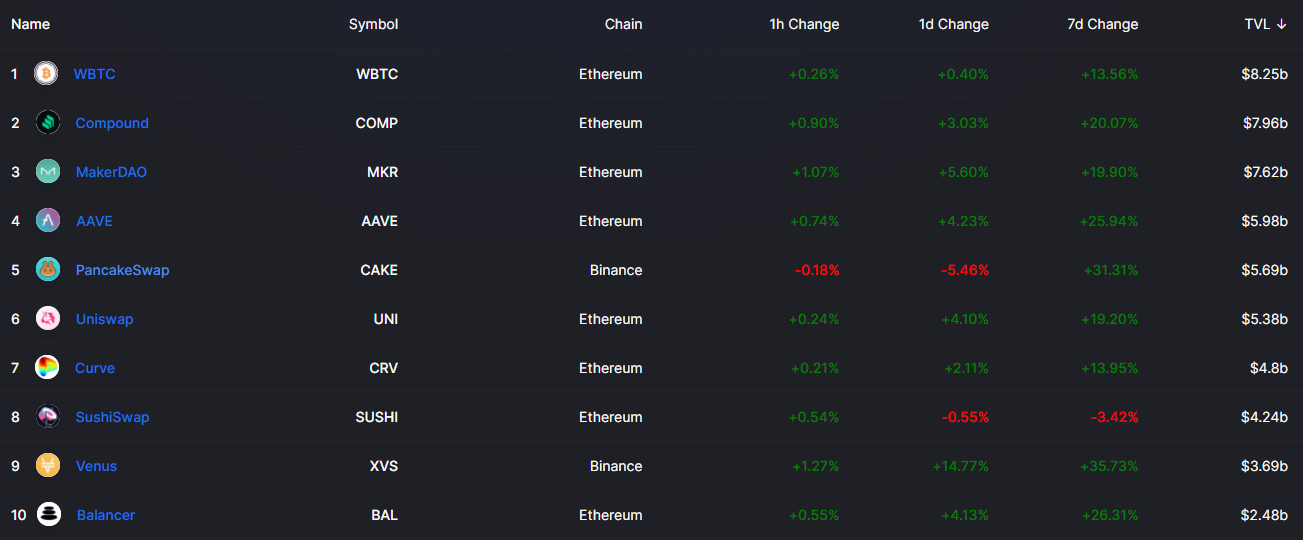Click the SushiSwap logo icon
This screenshot has width=1303, height=540.
coord(48,416)
